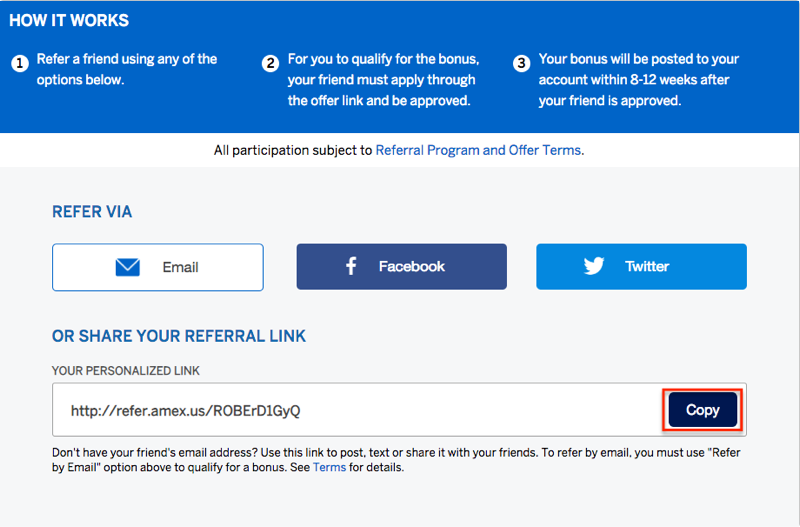Share the referral via the Twitter label

647,266
